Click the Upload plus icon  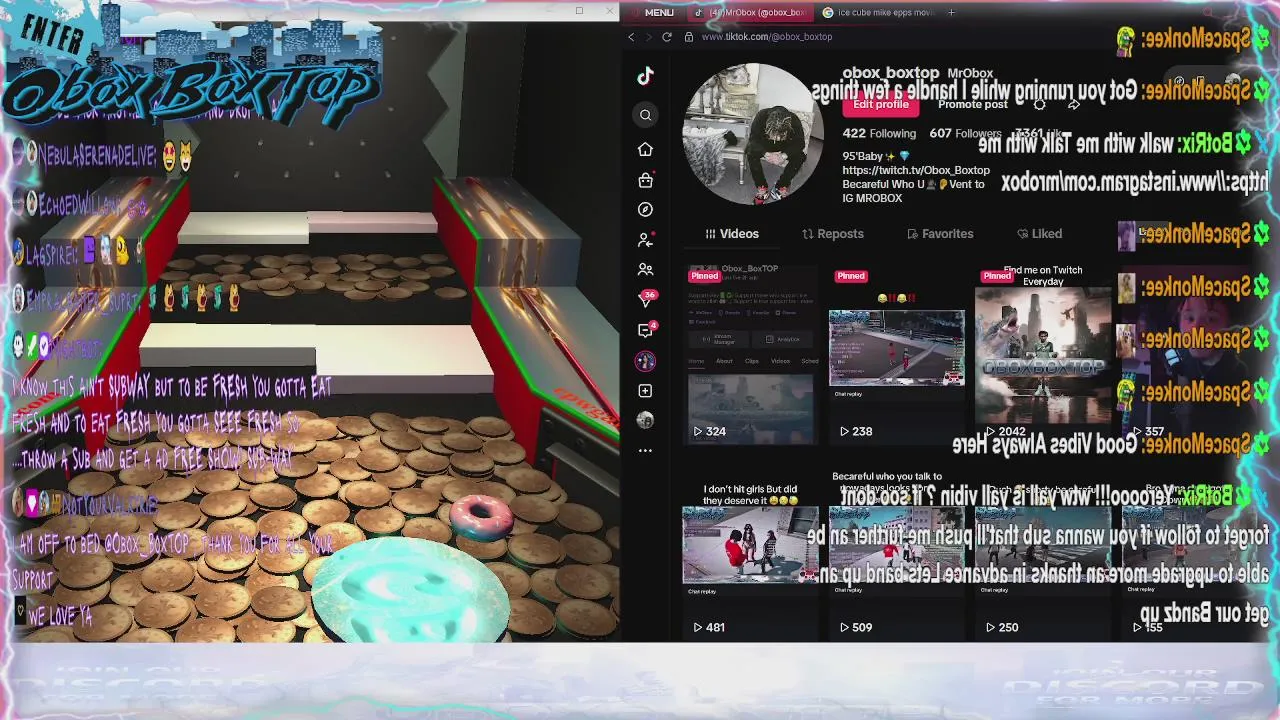tap(645, 390)
